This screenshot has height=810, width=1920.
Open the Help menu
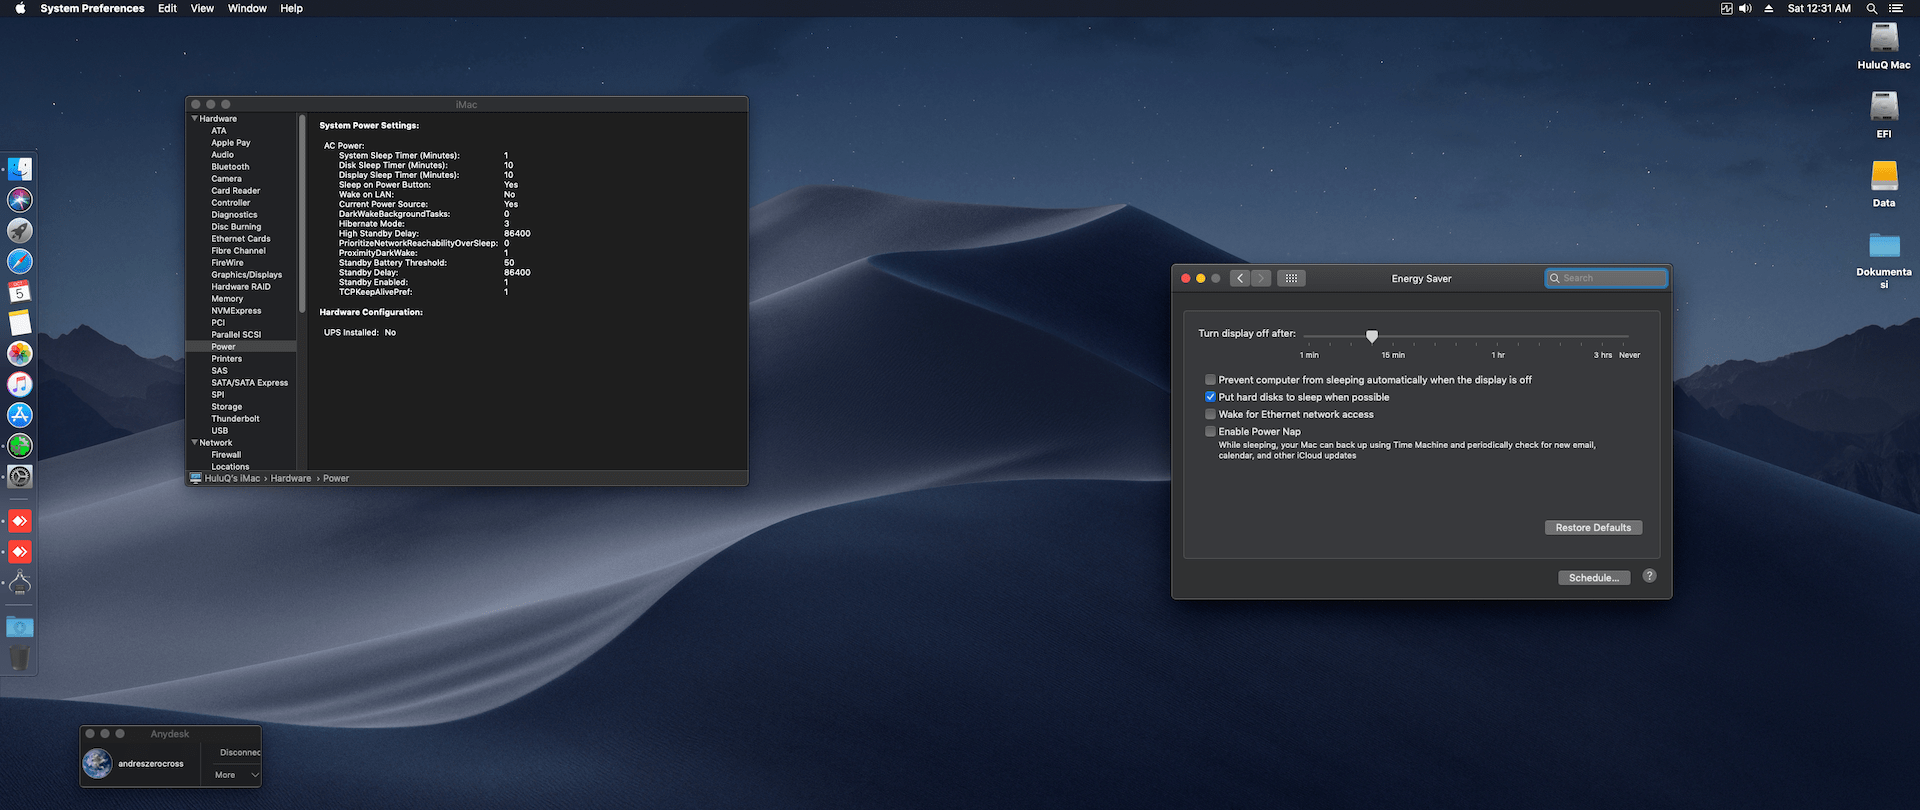click(x=291, y=8)
